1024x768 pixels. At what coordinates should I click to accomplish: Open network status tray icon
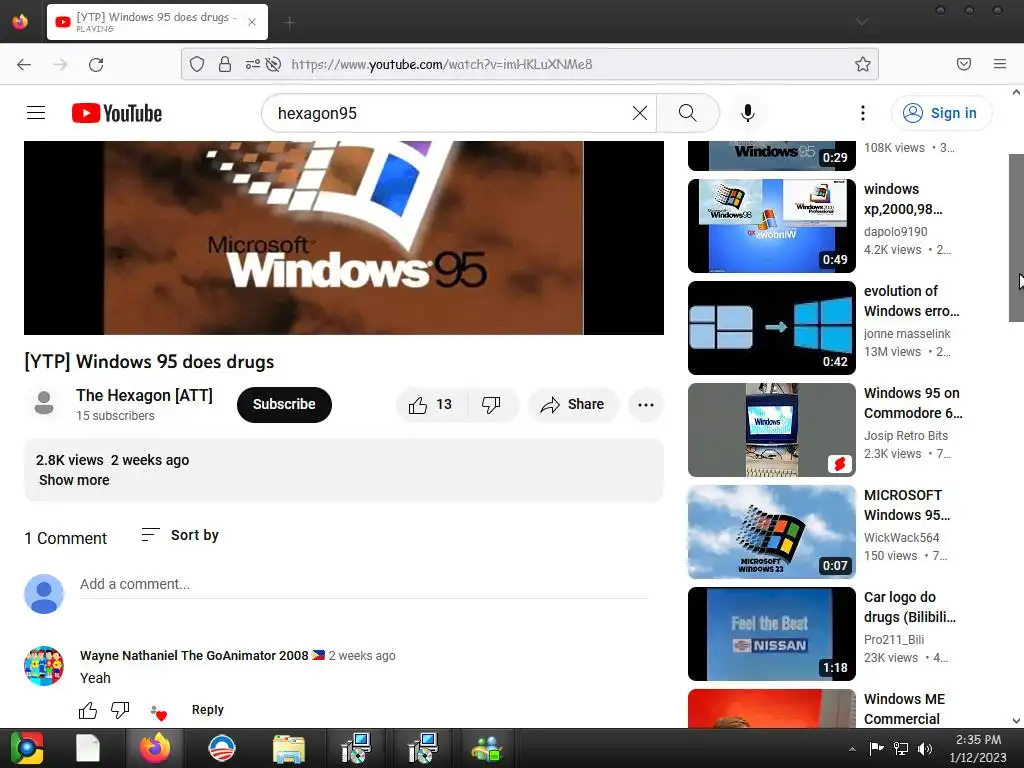coord(901,749)
